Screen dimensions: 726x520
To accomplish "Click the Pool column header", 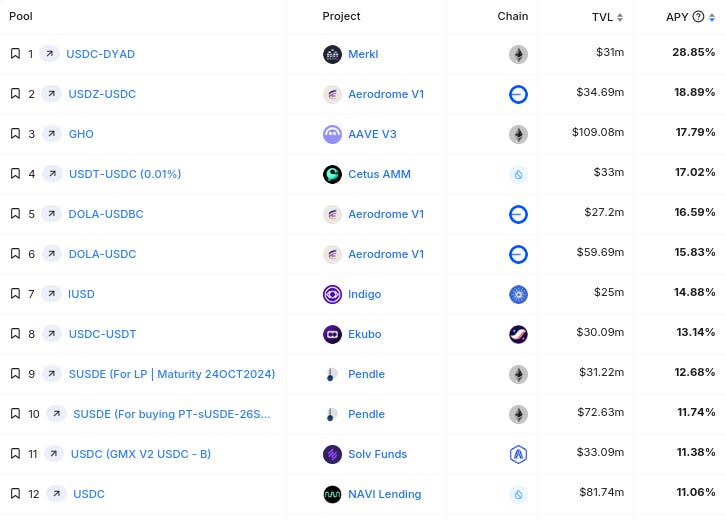I will (x=21, y=16).
